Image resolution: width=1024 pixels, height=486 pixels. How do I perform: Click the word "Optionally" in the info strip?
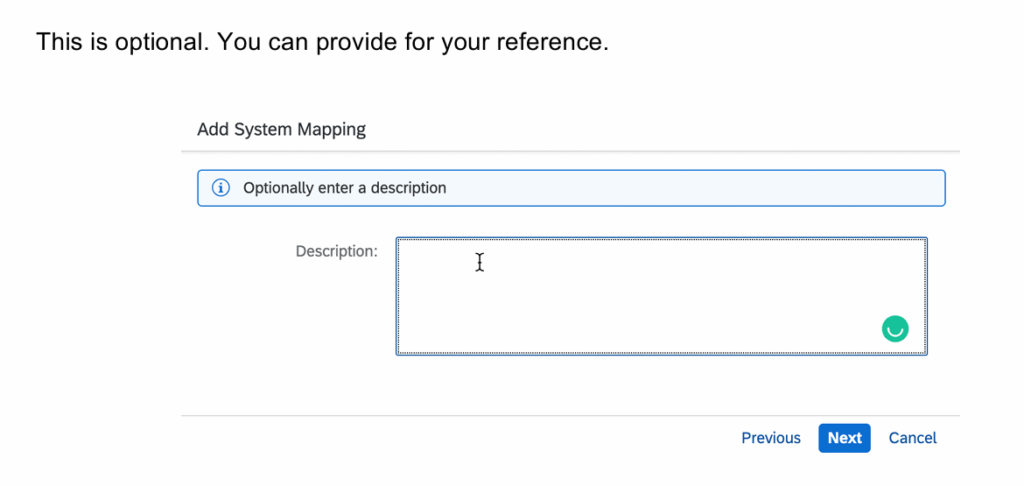[x=276, y=188]
